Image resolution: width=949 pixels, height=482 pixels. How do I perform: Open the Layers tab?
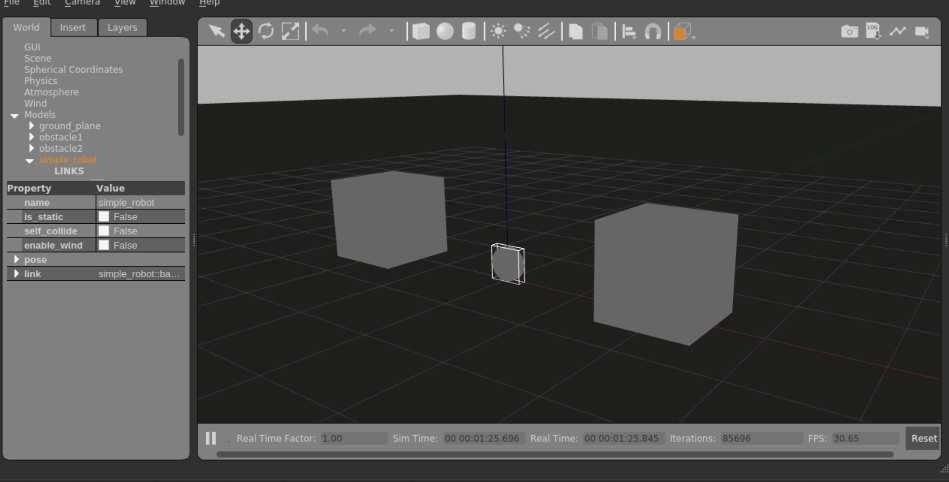pyautogui.click(x=122, y=27)
